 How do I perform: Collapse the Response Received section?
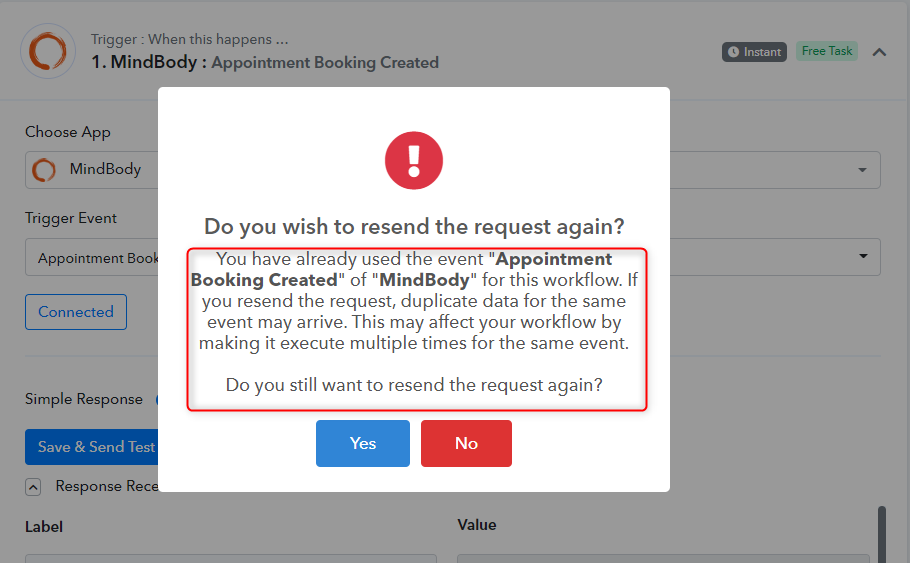pos(33,487)
